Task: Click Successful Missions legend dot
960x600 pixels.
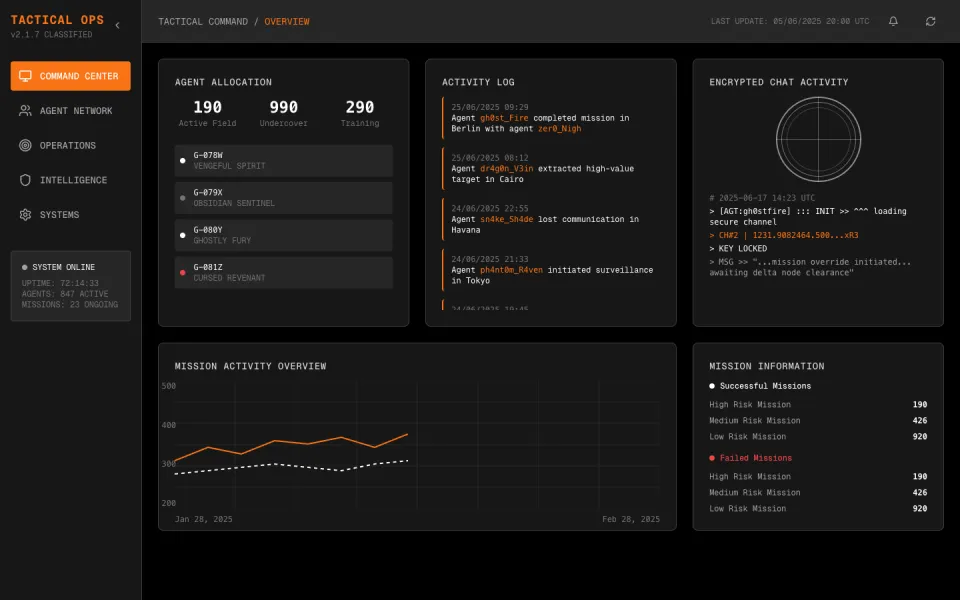Action: pyautogui.click(x=712, y=386)
